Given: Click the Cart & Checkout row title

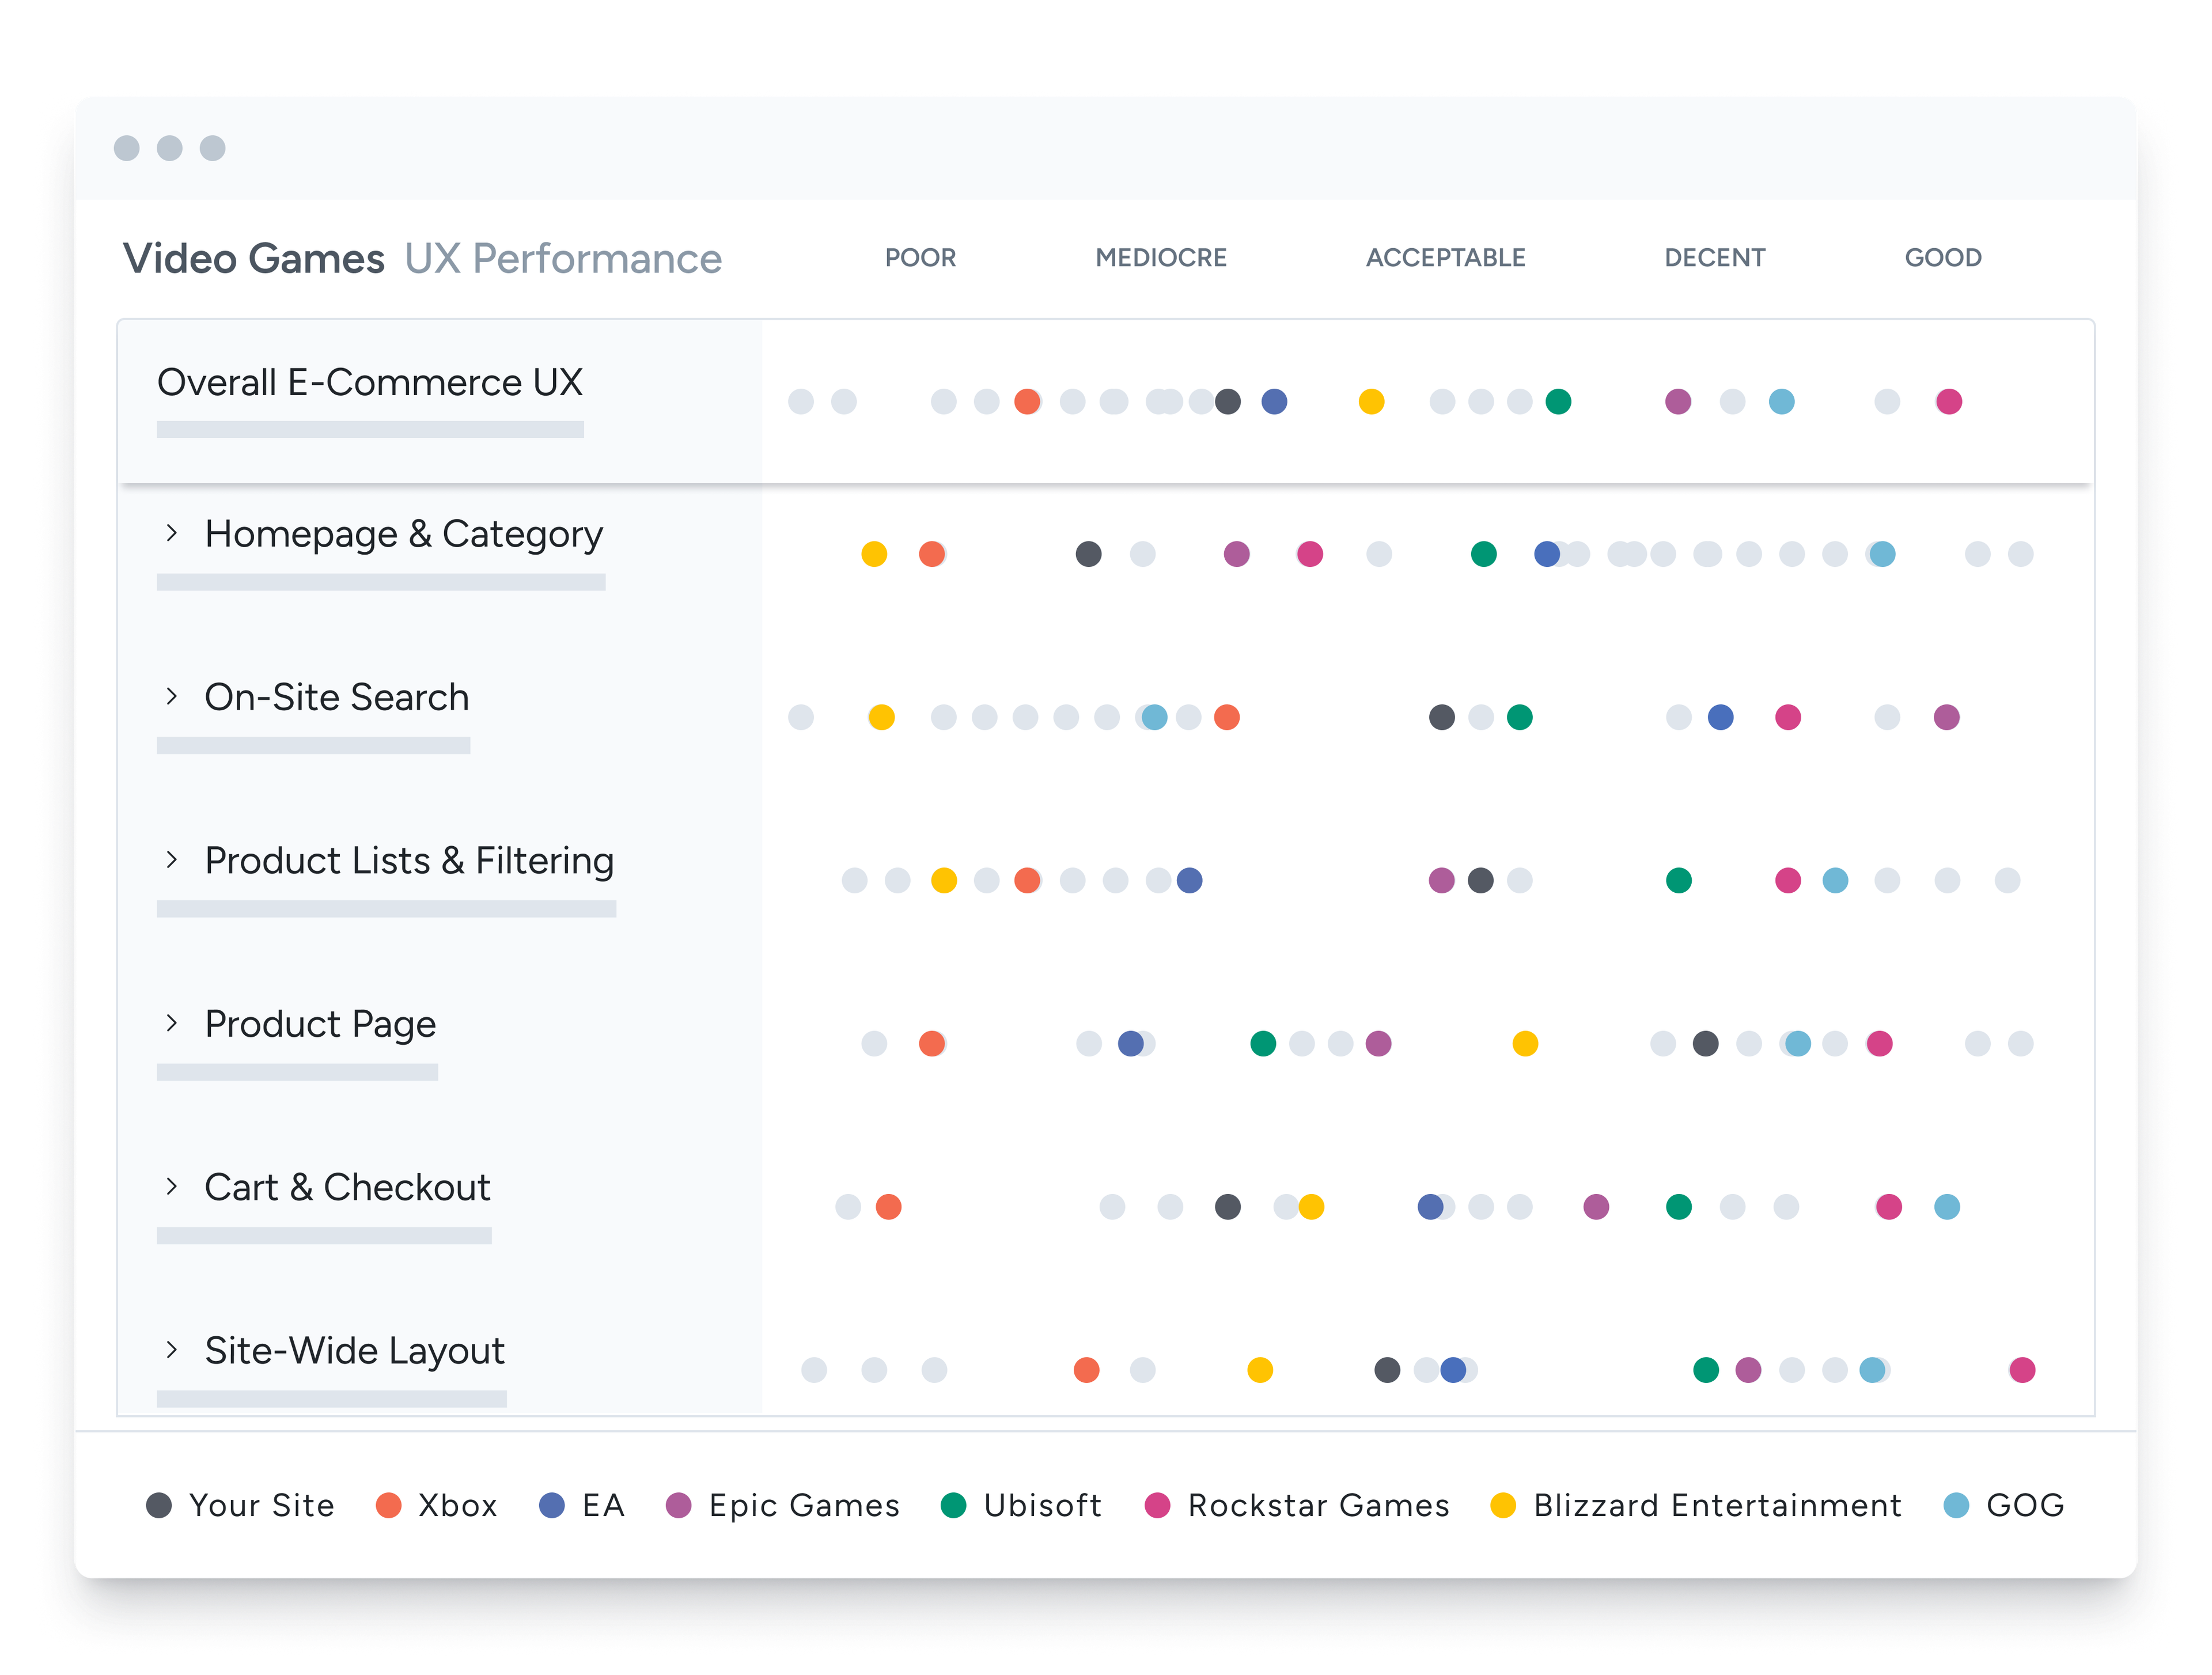Looking at the screenshot, I should pos(347,1187).
